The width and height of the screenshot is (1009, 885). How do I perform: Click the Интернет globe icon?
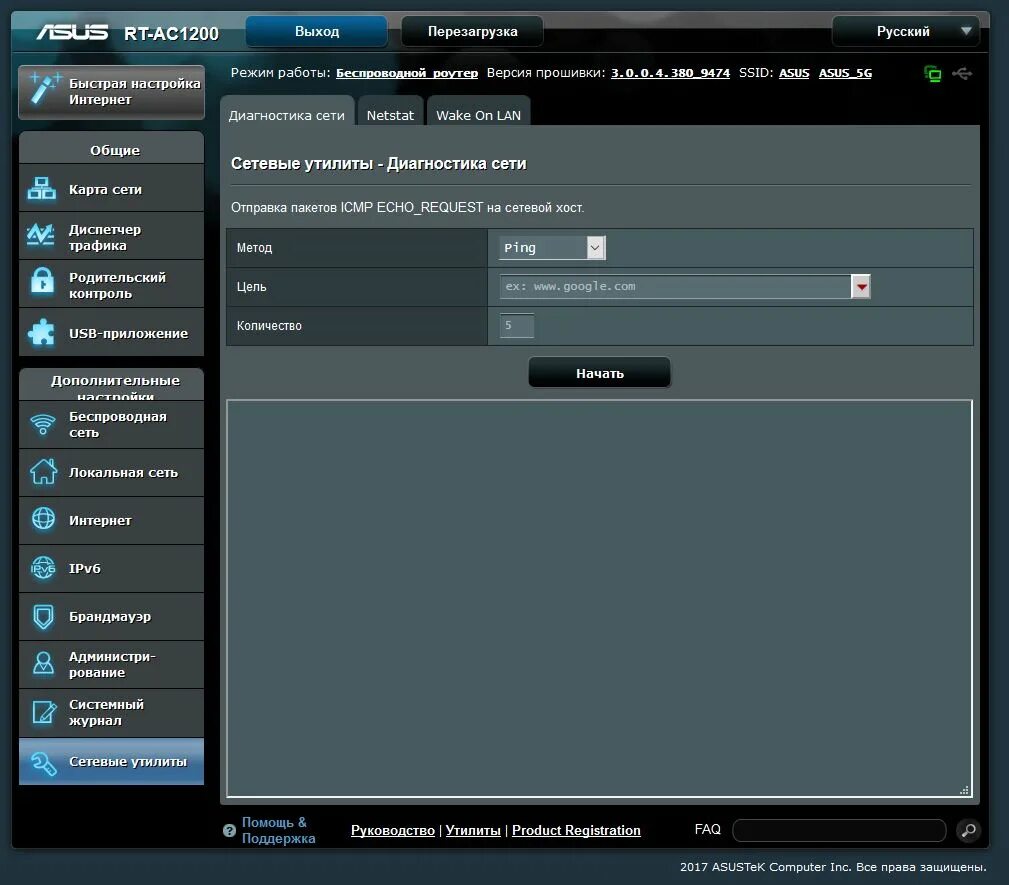[x=43, y=519]
